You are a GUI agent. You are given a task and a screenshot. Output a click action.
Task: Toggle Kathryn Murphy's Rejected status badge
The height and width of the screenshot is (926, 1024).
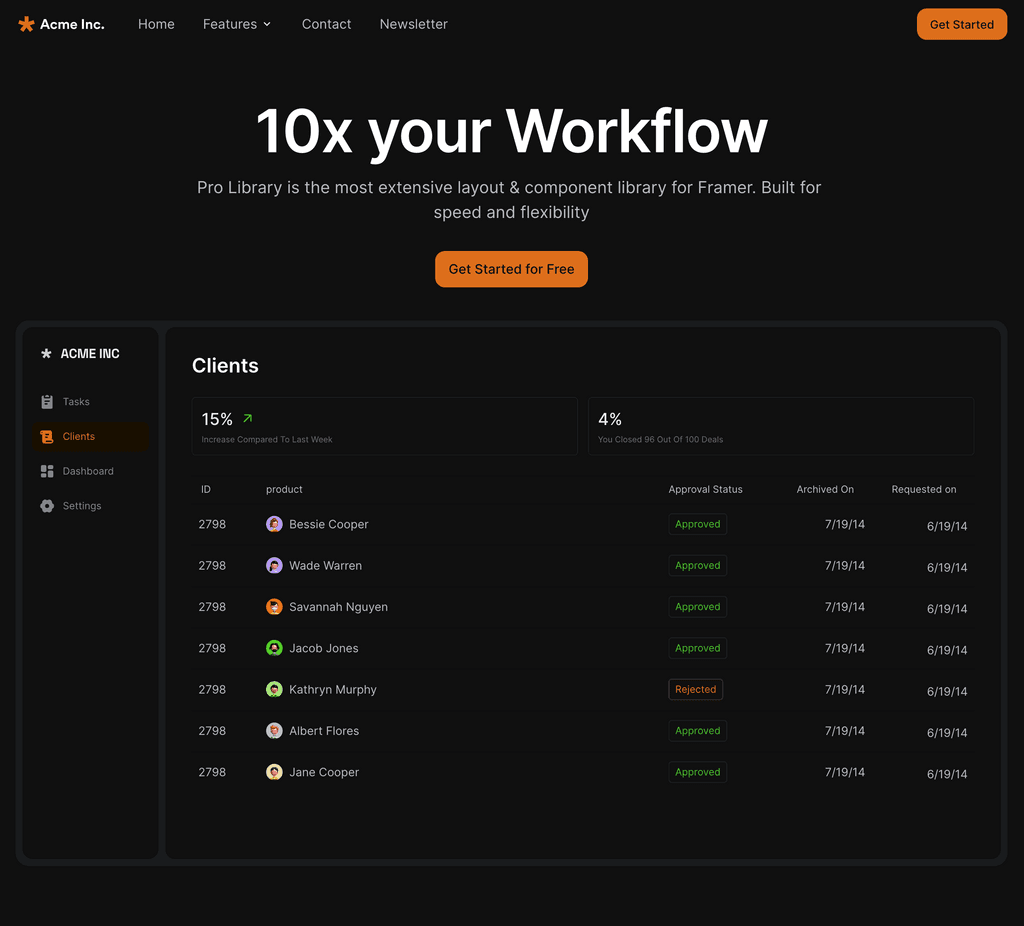(x=695, y=689)
